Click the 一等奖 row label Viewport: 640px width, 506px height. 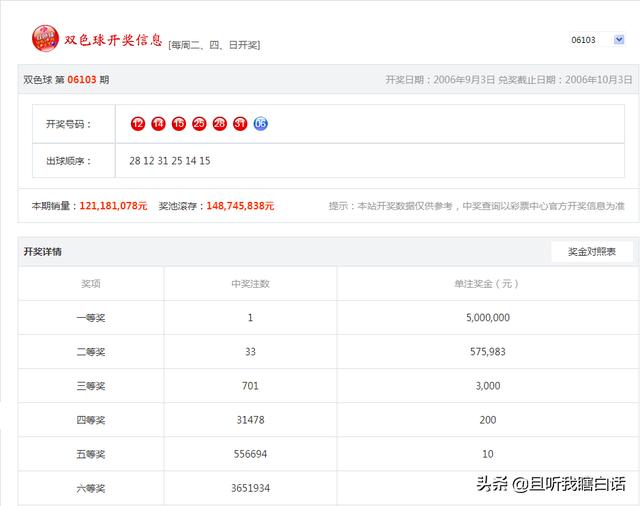tap(91, 318)
